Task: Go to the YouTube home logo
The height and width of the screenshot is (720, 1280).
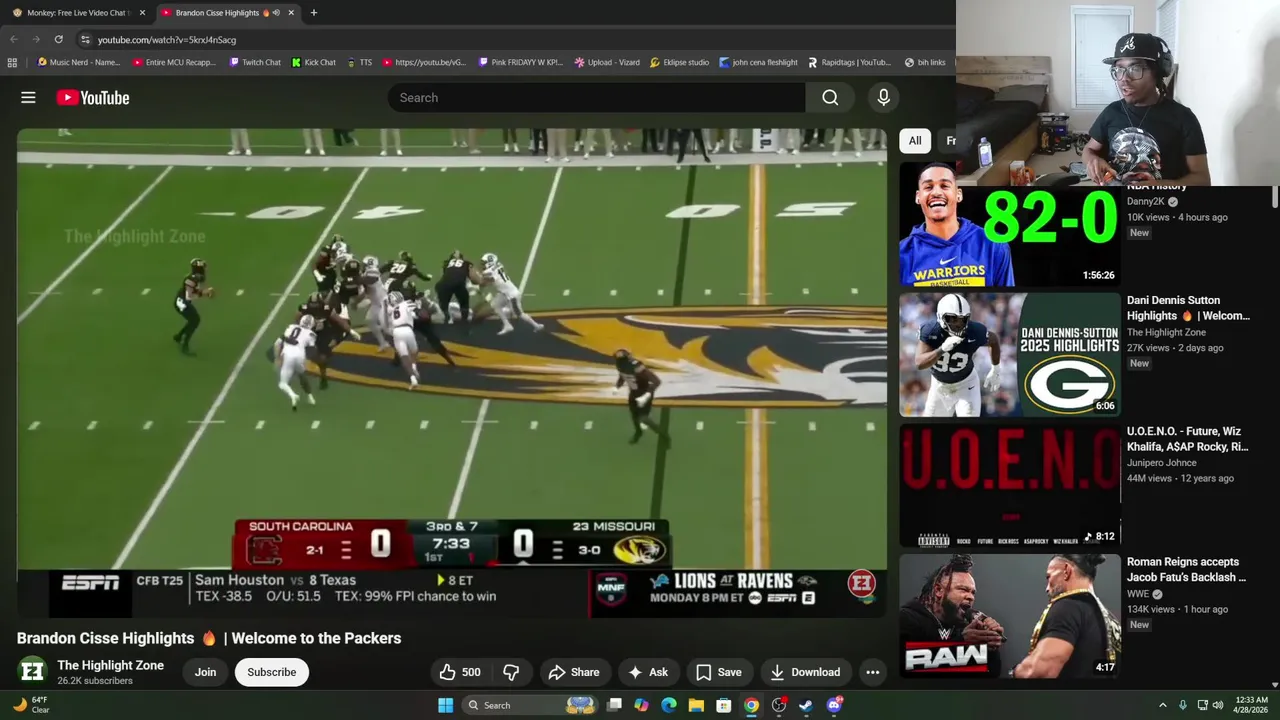Action: coord(93,97)
